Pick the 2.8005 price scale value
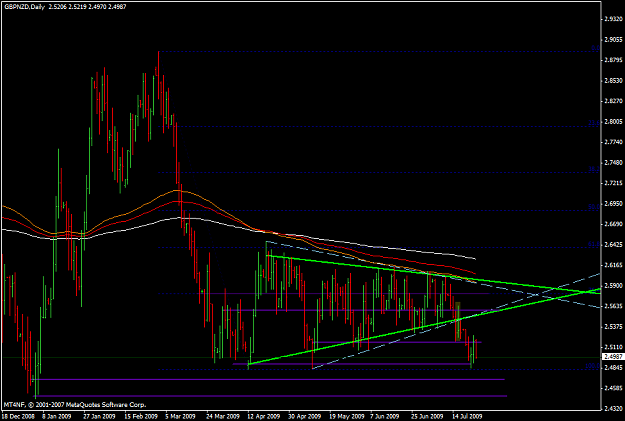 (613, 122)
